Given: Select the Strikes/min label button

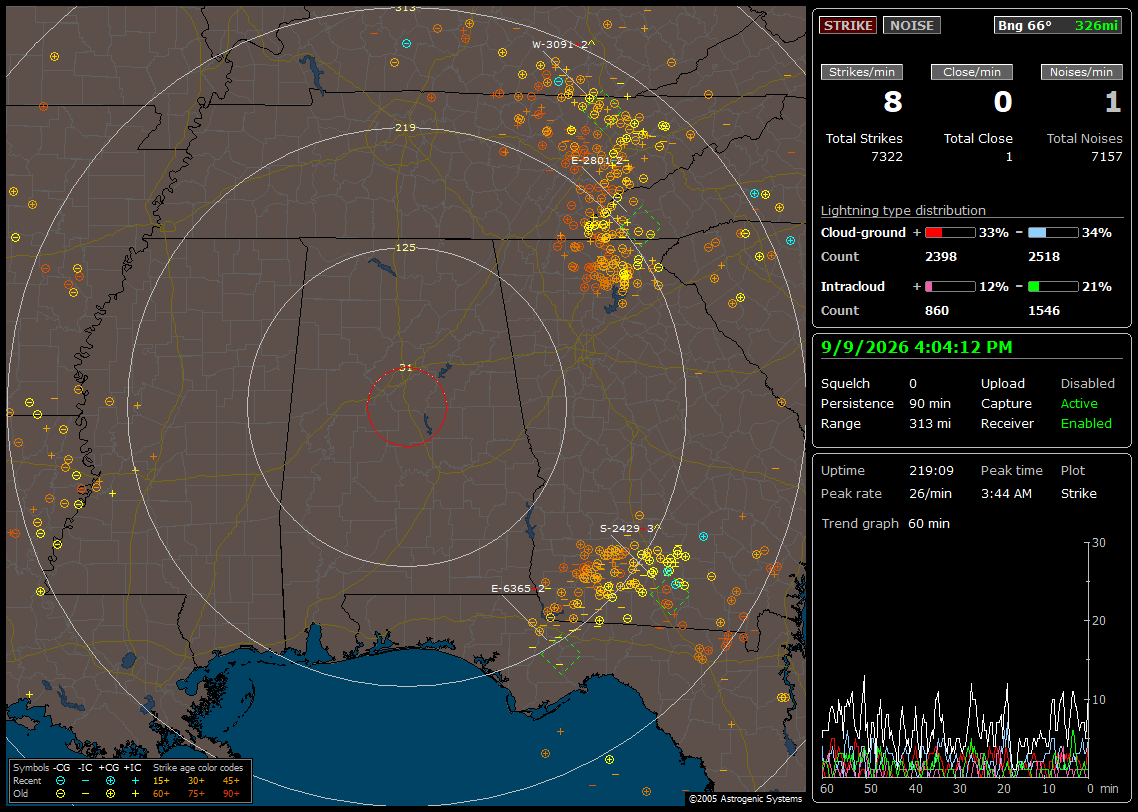Looking at the screenshot, I should point(861,72).
